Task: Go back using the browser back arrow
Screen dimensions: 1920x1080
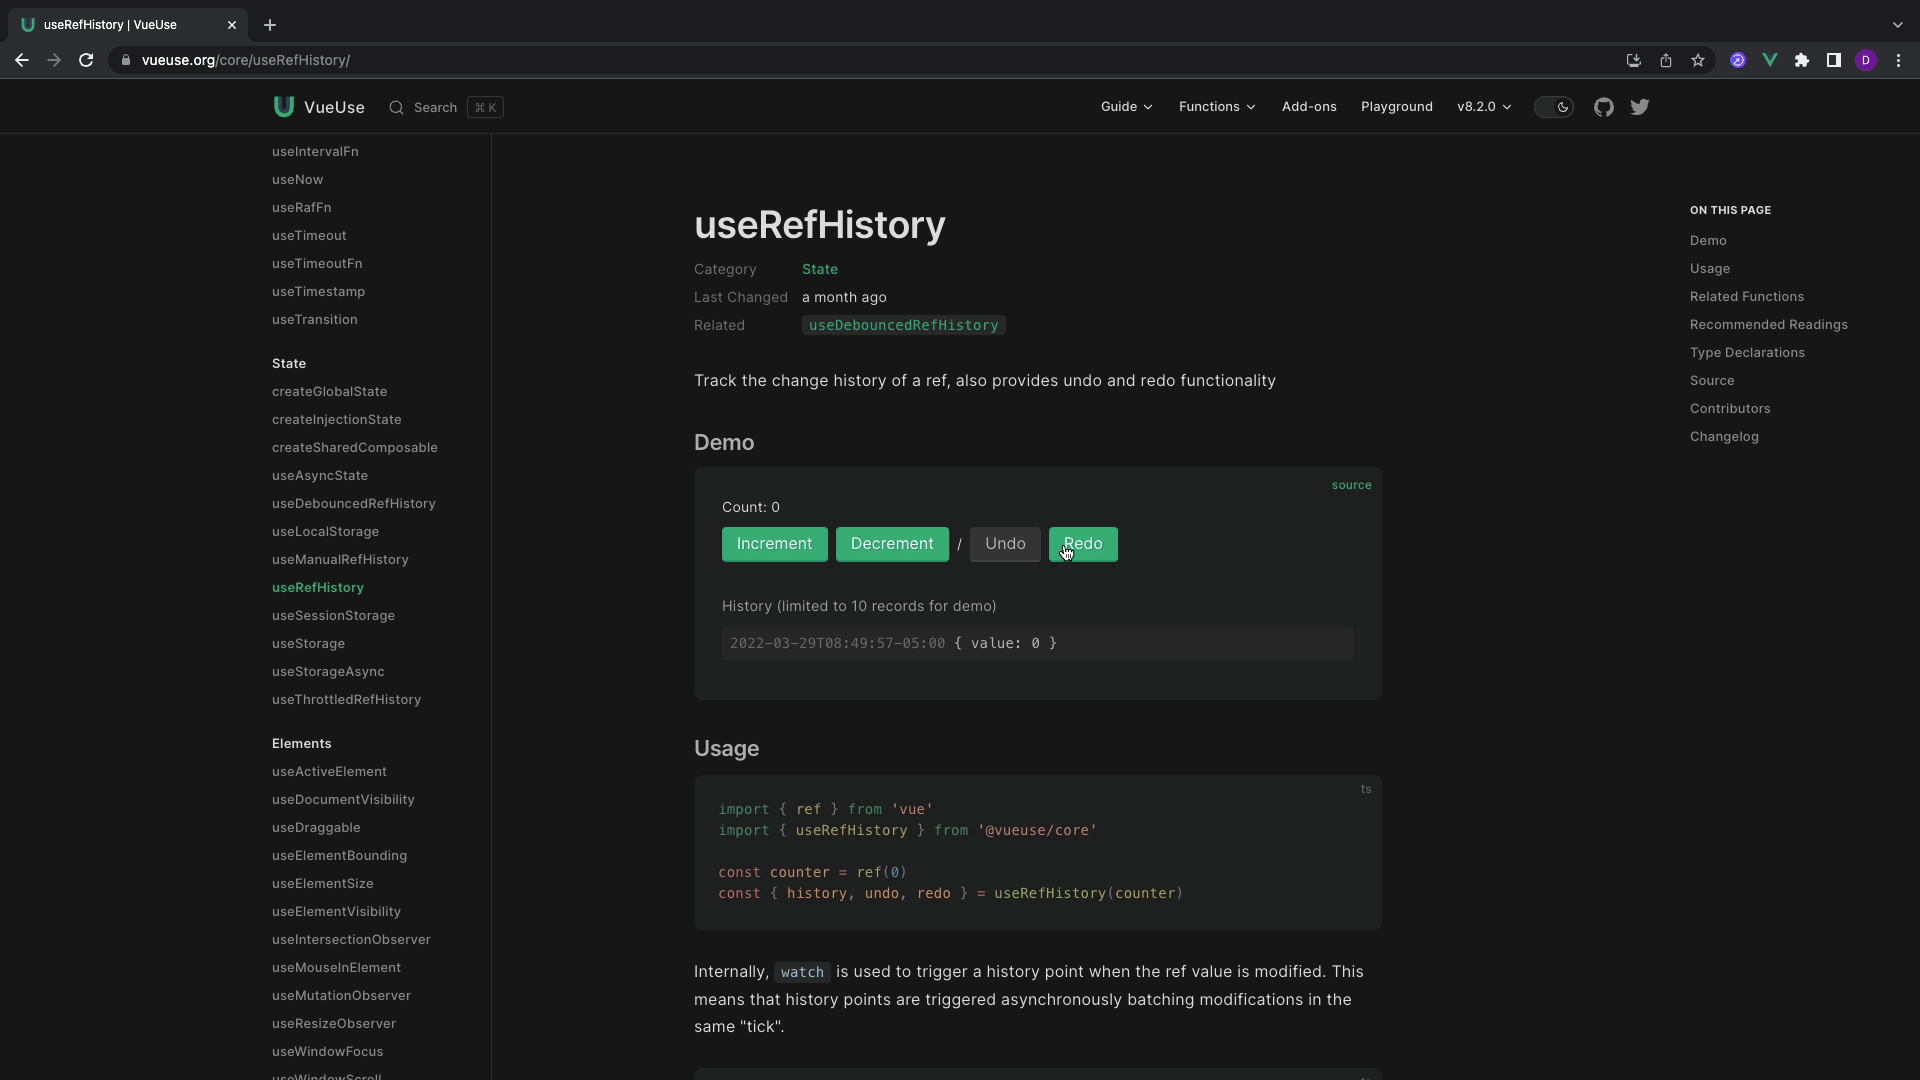Action: [22, 60]
